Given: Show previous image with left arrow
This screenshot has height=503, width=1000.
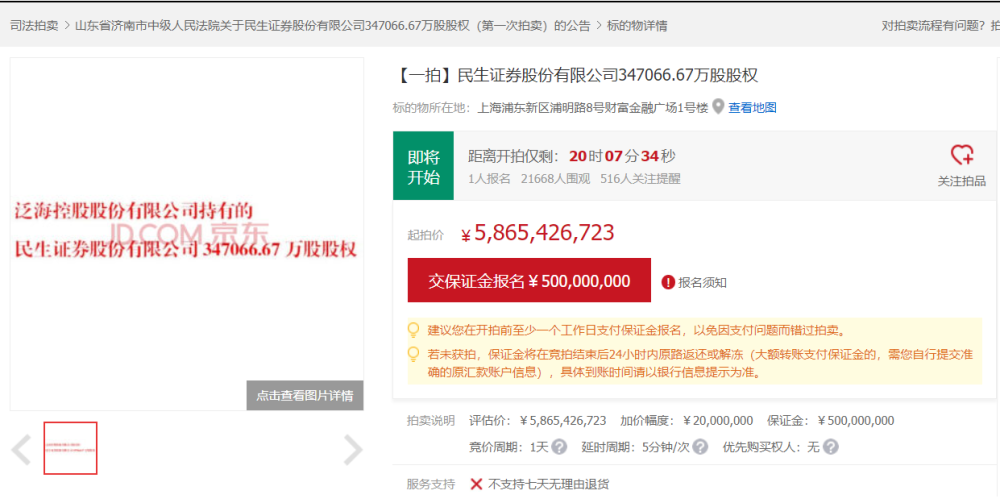Looking at the screenshot, I should tap(21, 449).
